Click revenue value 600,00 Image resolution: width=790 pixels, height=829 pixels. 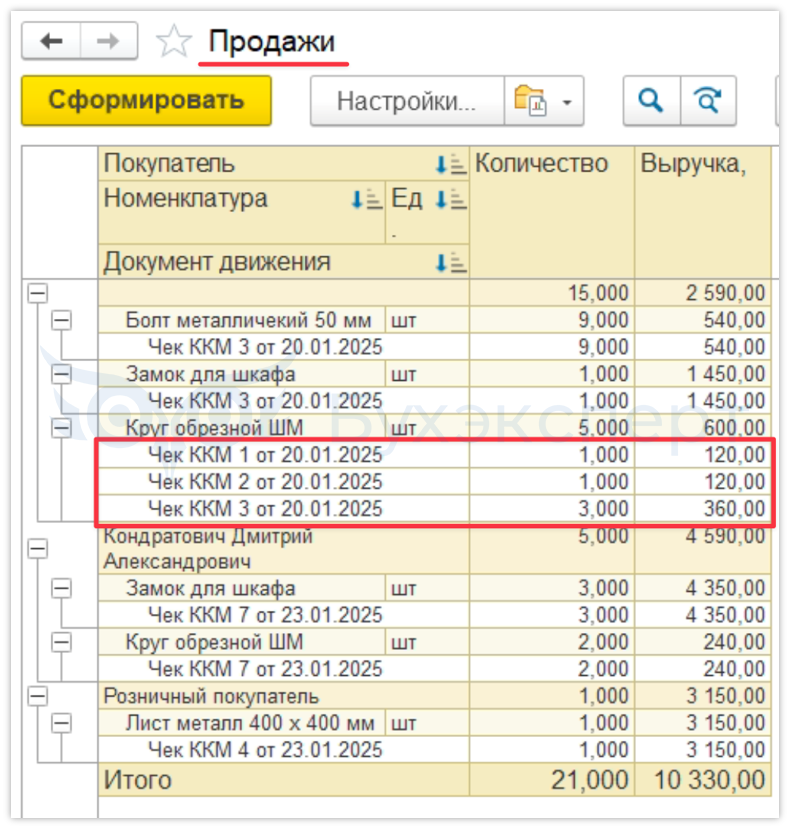coord(734,428)
